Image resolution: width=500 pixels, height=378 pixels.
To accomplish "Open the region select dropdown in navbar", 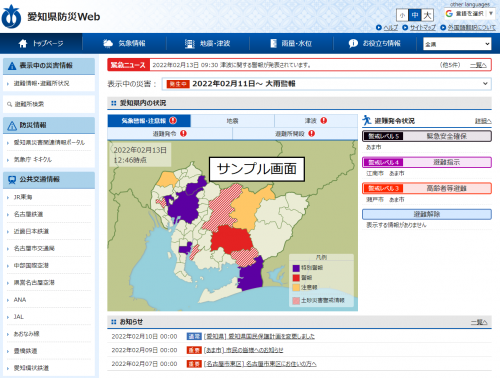I will click(457, 44).
